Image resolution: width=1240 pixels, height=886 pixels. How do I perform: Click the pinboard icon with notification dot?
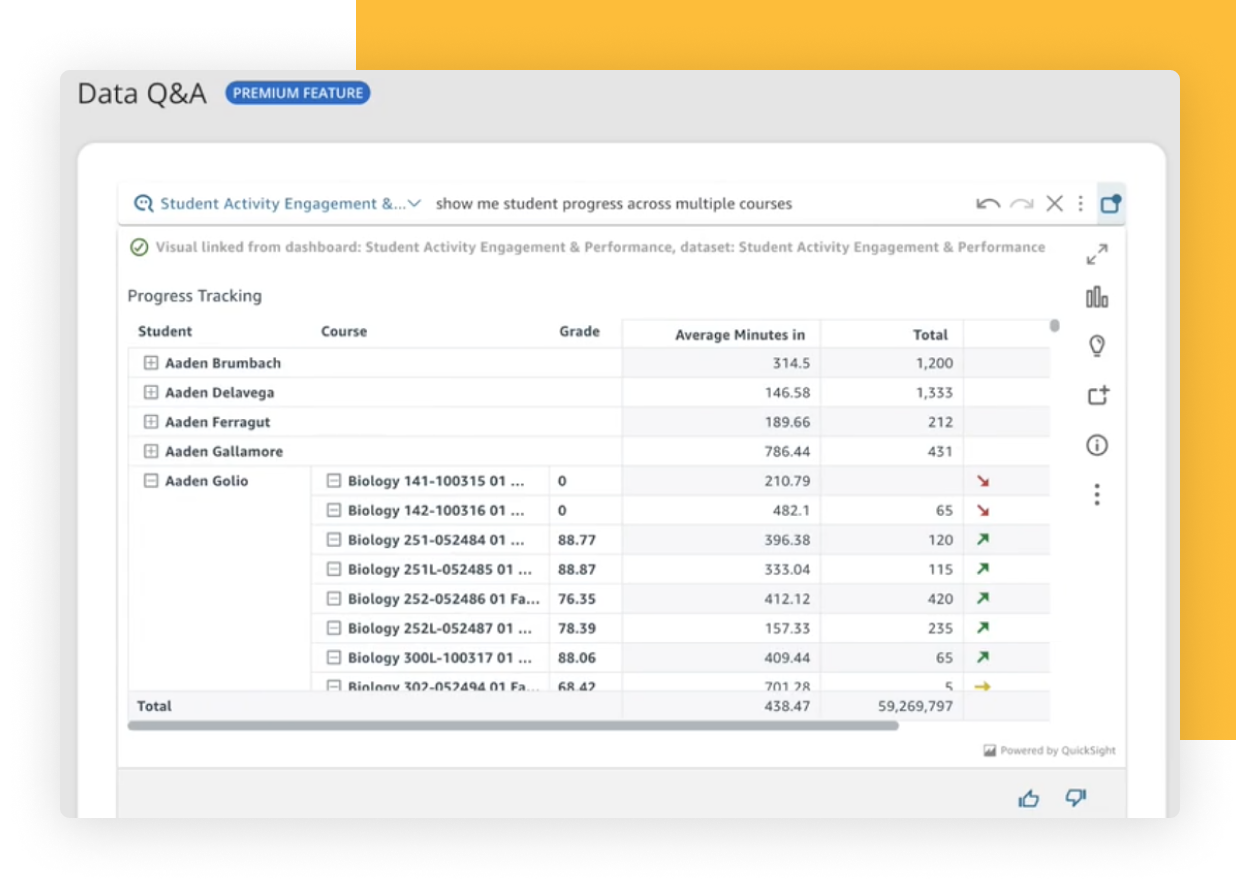pos(1111,204)
